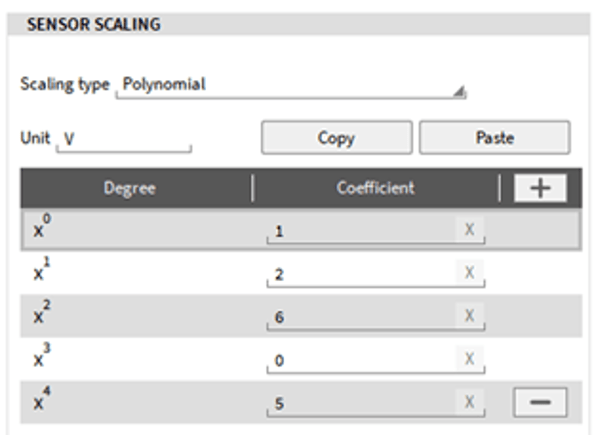Viewport: 594px width, 445px height.
Task: Click the Scaling type dropdown arrow
Action: click(459, 91)
